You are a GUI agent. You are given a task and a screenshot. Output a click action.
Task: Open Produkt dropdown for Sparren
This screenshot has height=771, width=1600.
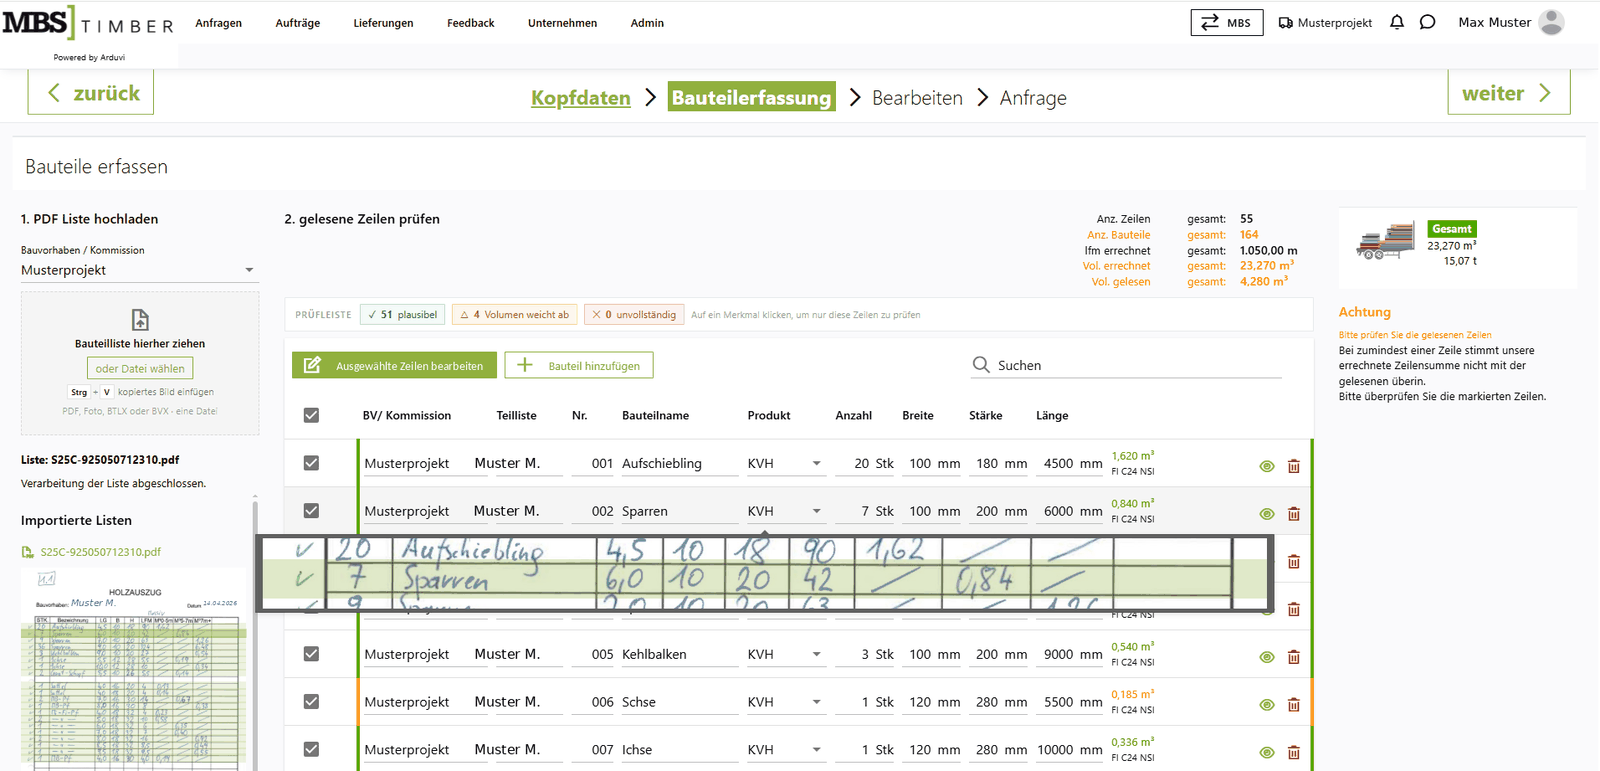coord(785,511)
